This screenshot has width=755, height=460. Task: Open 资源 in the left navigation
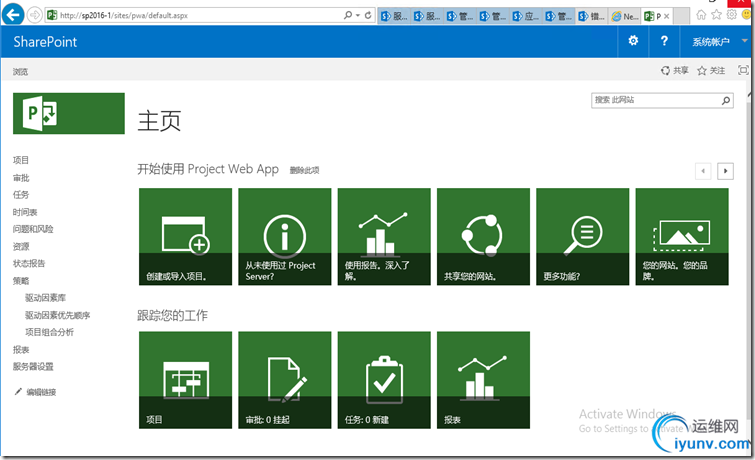pyautogui.click(x=21, y=246)
